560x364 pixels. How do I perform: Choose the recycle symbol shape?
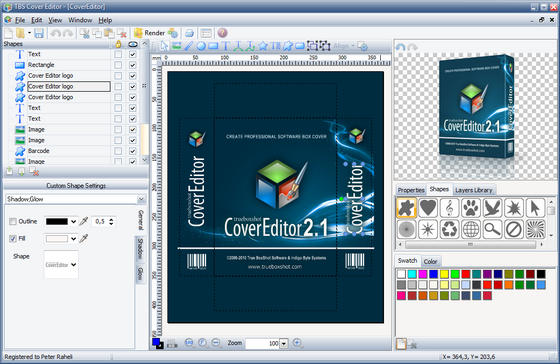449,229
